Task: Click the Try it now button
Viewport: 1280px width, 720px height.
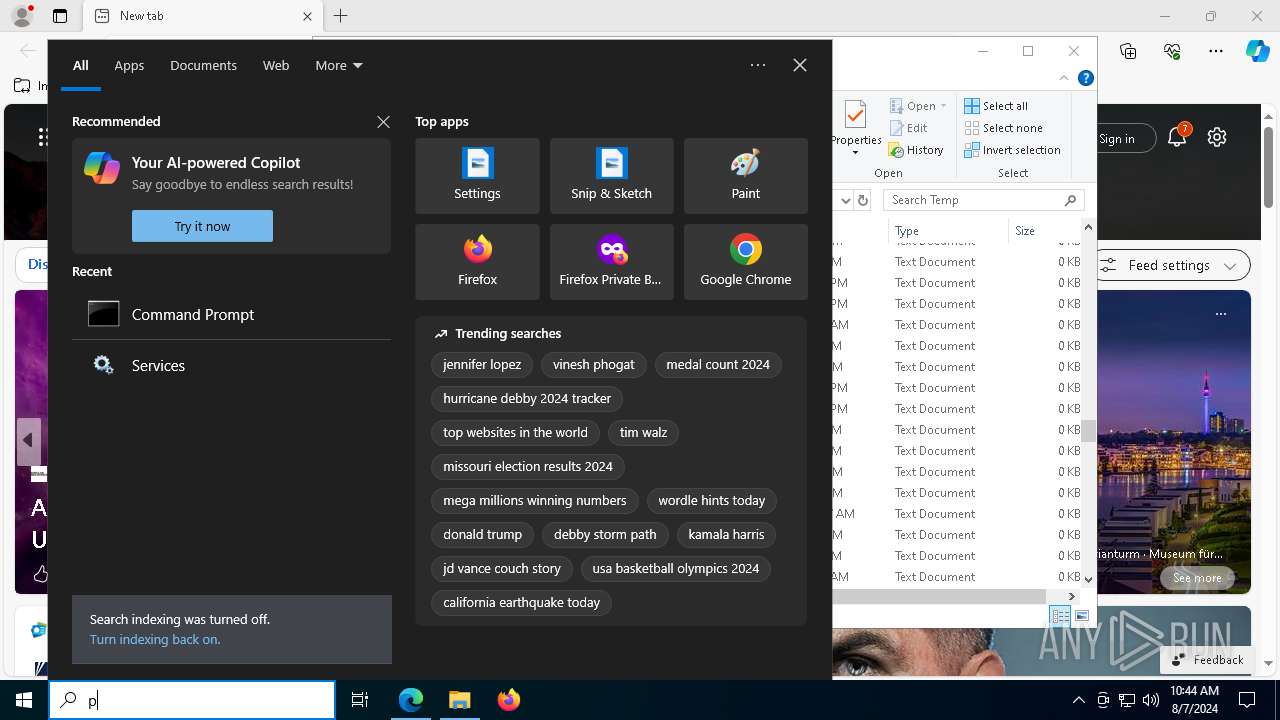Action: click(202, 226)
